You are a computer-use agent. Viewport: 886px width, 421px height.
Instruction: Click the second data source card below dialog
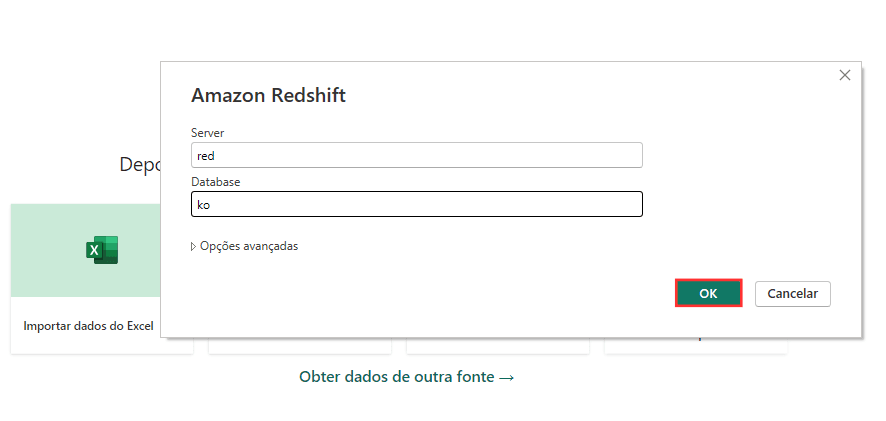(300, 346)
